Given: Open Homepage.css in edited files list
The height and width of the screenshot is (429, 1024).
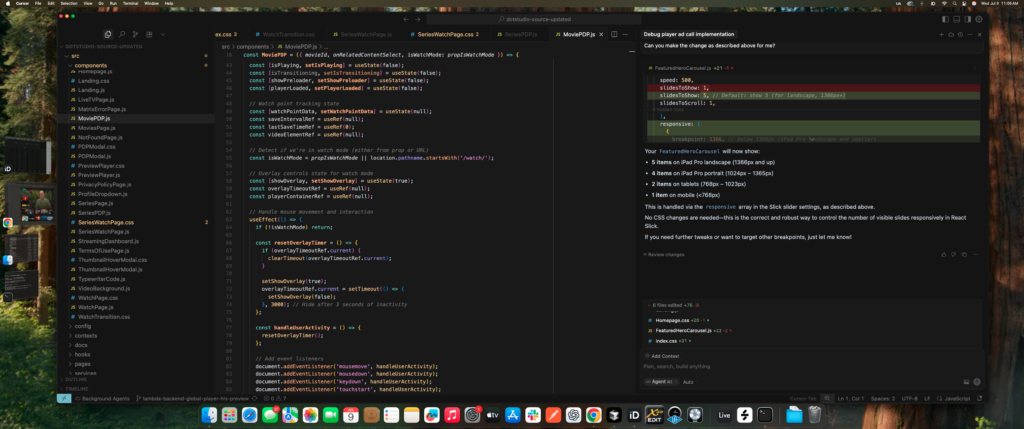Looking at the screenshot, I should (x=673, y=321).
